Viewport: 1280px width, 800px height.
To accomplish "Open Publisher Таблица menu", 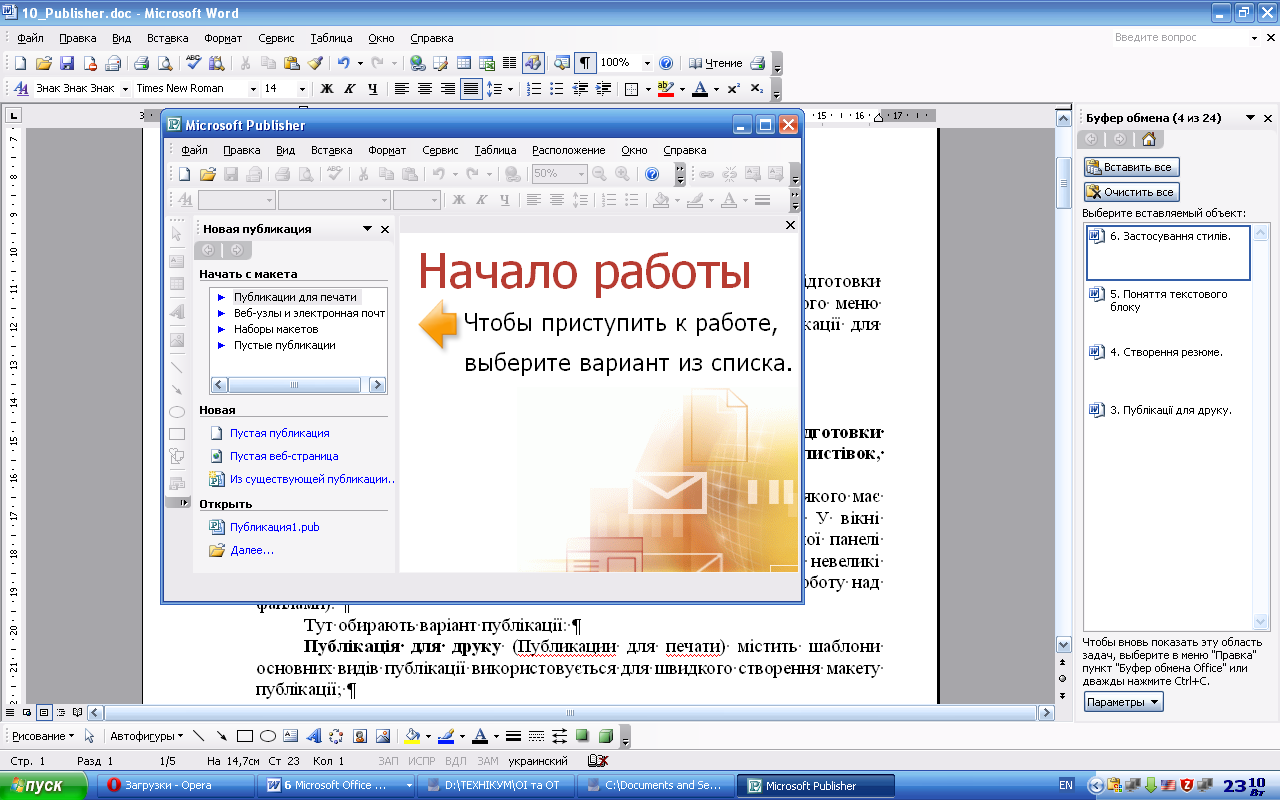I will [x=495, y=150].
